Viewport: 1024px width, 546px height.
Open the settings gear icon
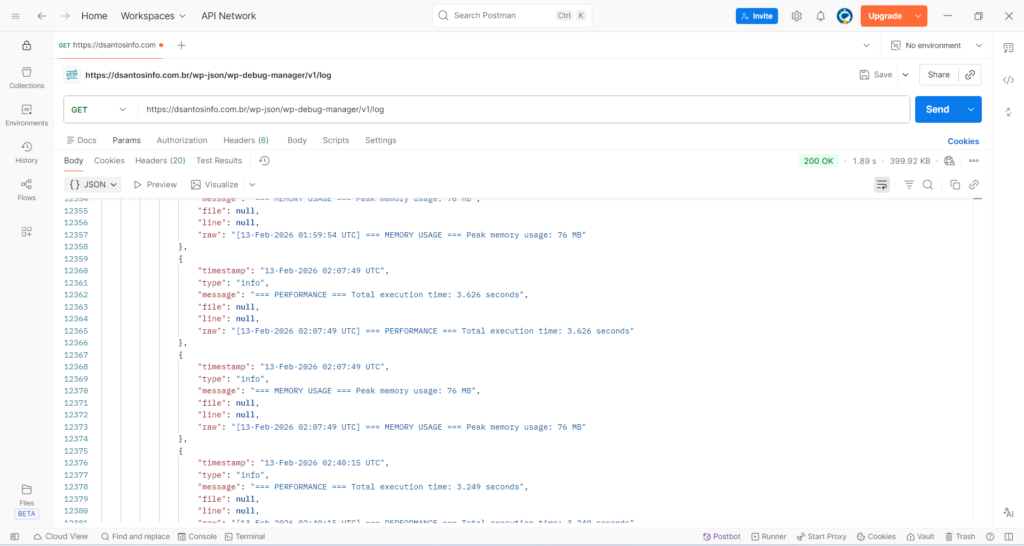click(x=796, y=16)
